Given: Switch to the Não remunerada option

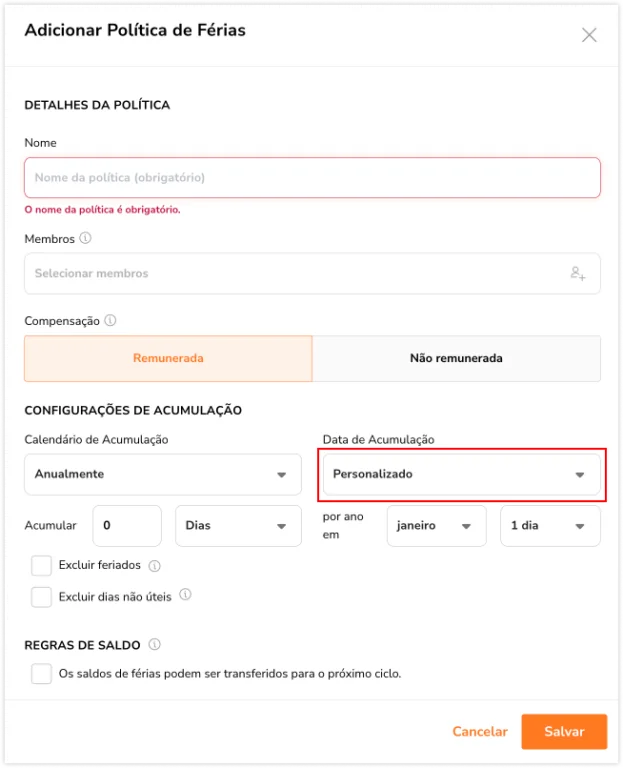Looking at the screenshot, I should tap(456, 358).
